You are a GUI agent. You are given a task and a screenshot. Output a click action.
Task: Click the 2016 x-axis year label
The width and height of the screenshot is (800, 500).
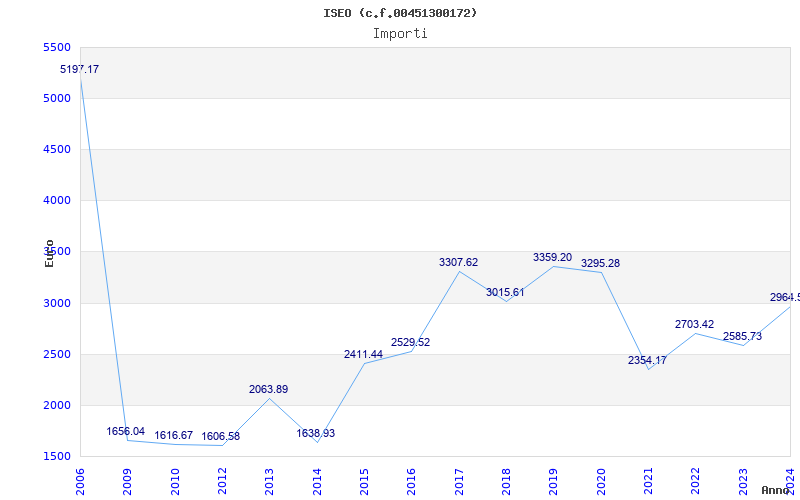(411, 482)
